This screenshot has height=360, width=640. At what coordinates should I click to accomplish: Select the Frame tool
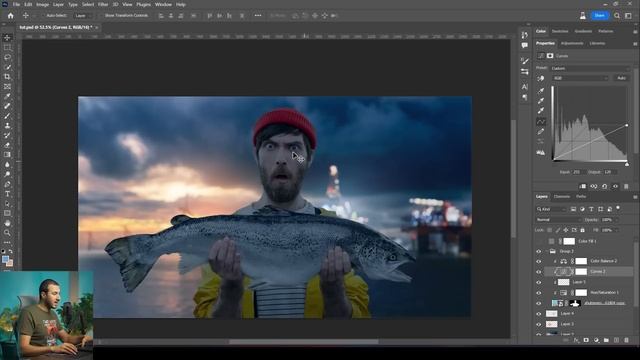pos(7,87)
